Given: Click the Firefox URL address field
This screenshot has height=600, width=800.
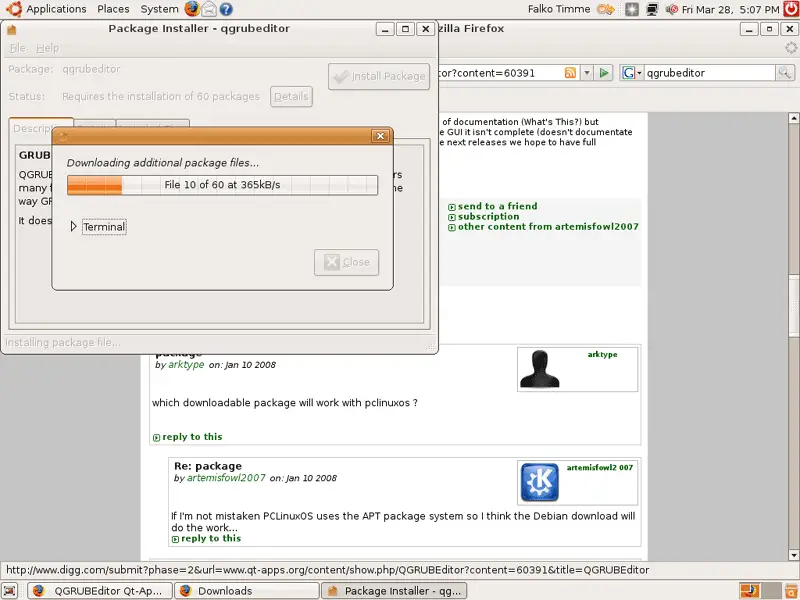Looking at the screenshot, I should pos(500,73).
